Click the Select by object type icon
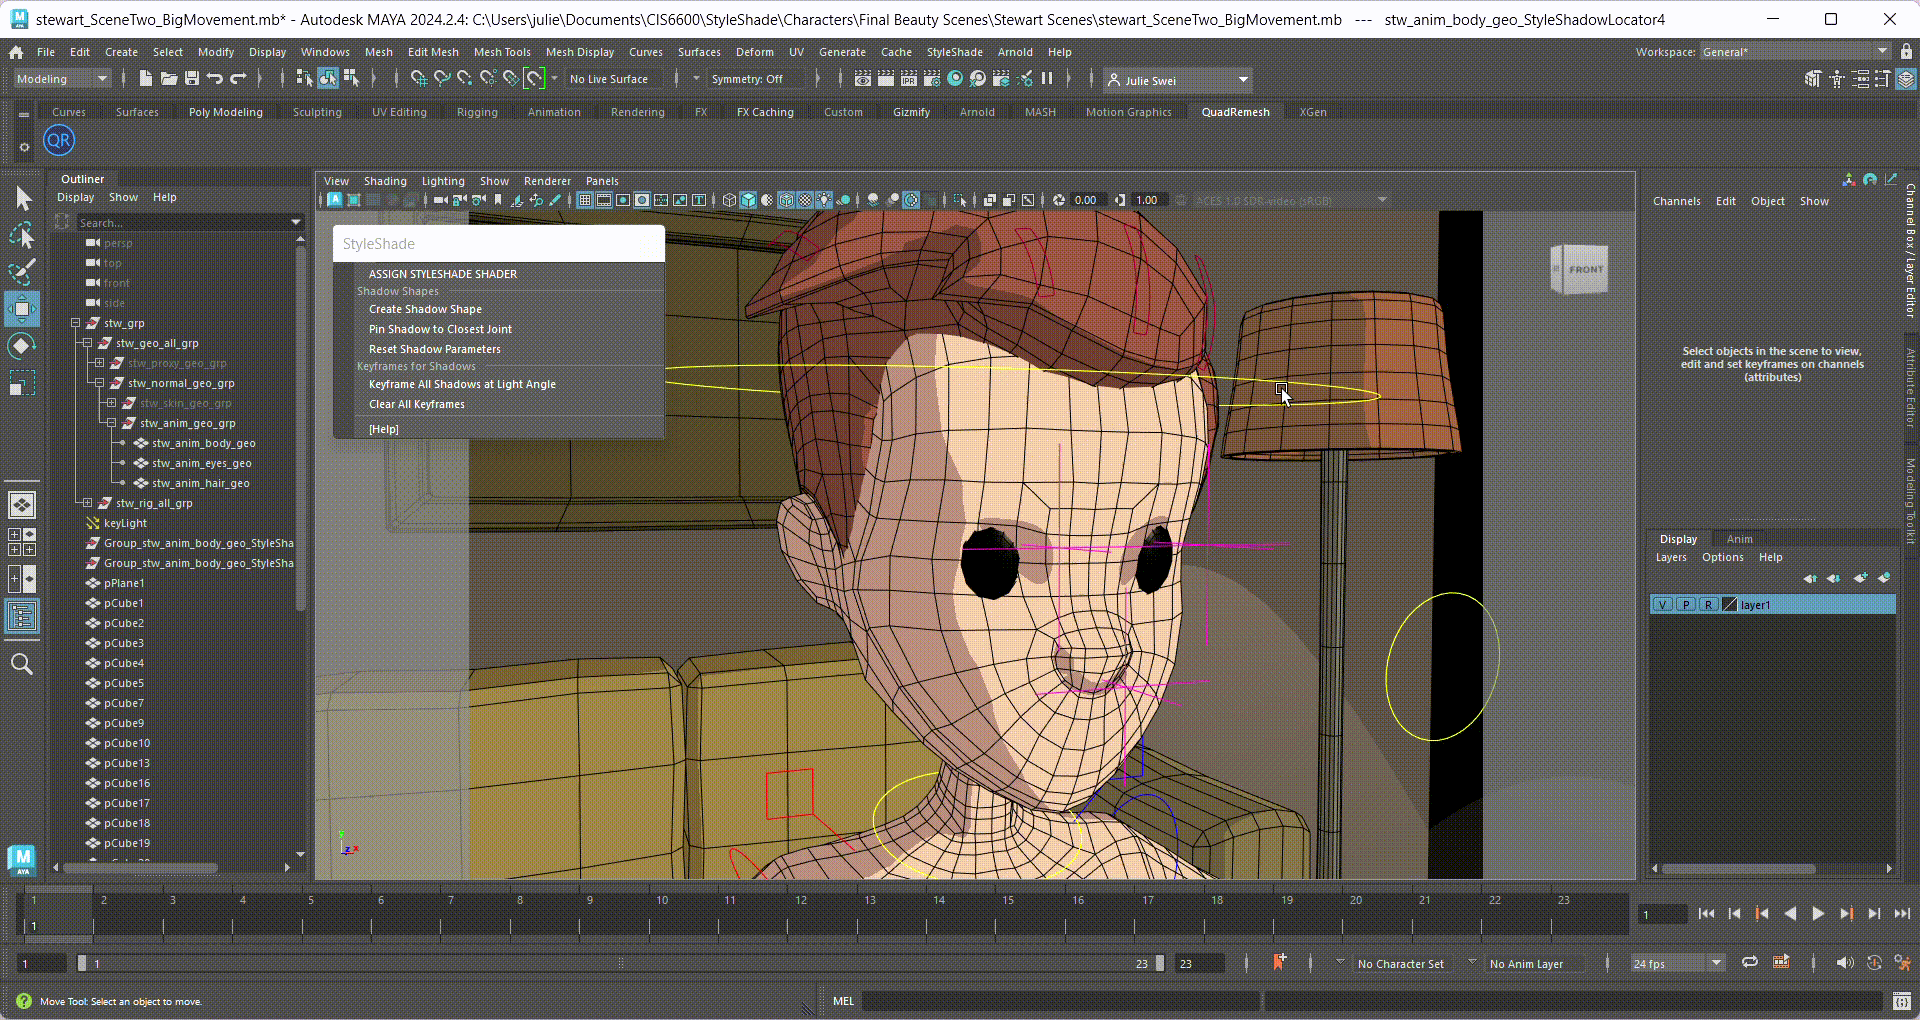This screenshot has width=1920, height=1020. 328,79
